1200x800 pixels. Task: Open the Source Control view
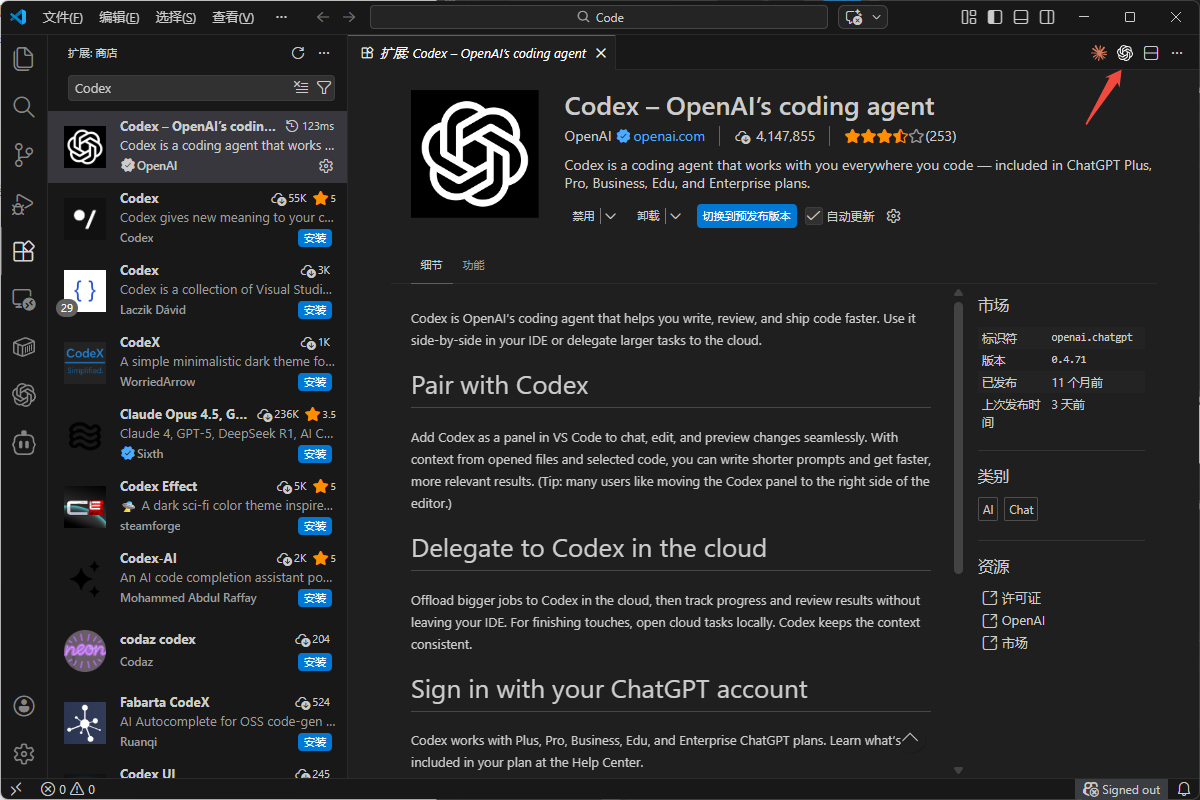click(x=24, y=155)
